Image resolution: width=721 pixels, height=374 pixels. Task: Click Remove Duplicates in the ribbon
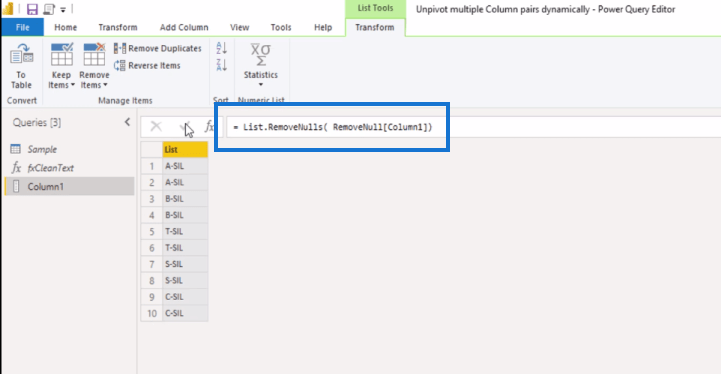[x=158, y=48]
